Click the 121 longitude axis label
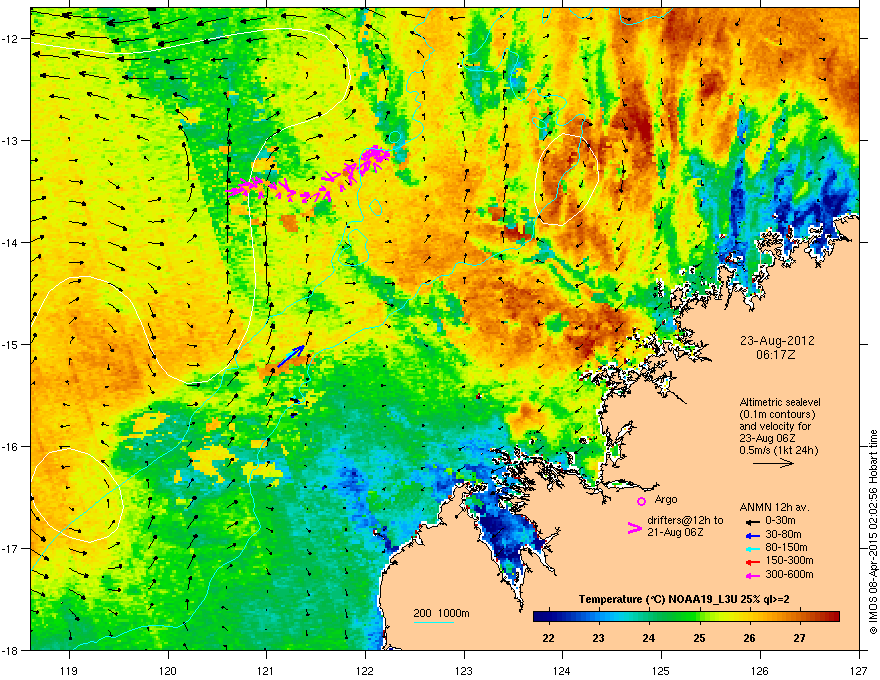This screenshot has width=880, height=680. coord(266,670)
